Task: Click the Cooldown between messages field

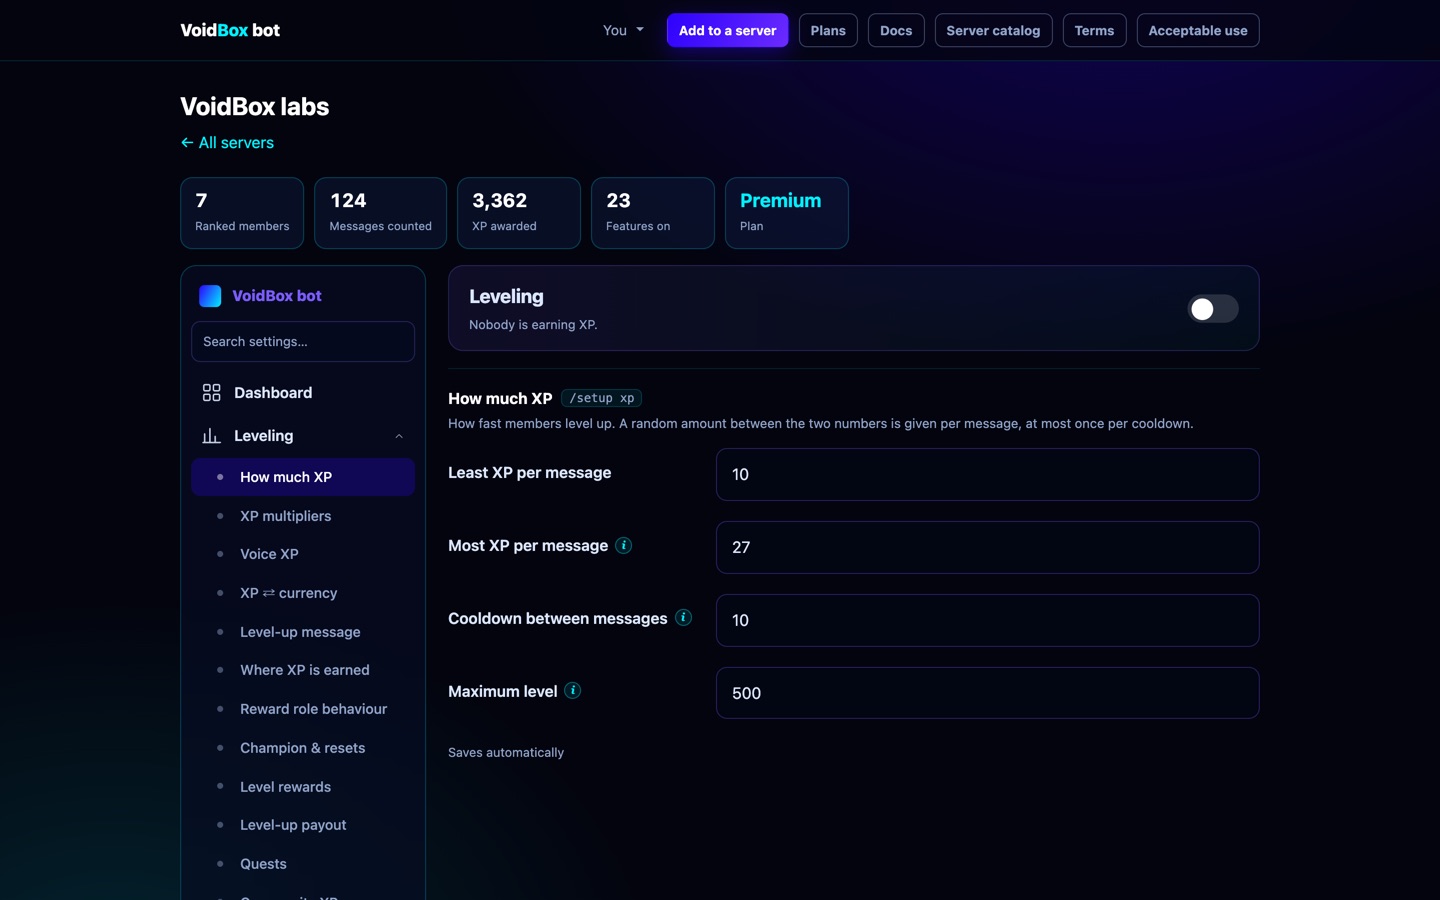Action: click(987, 620)
